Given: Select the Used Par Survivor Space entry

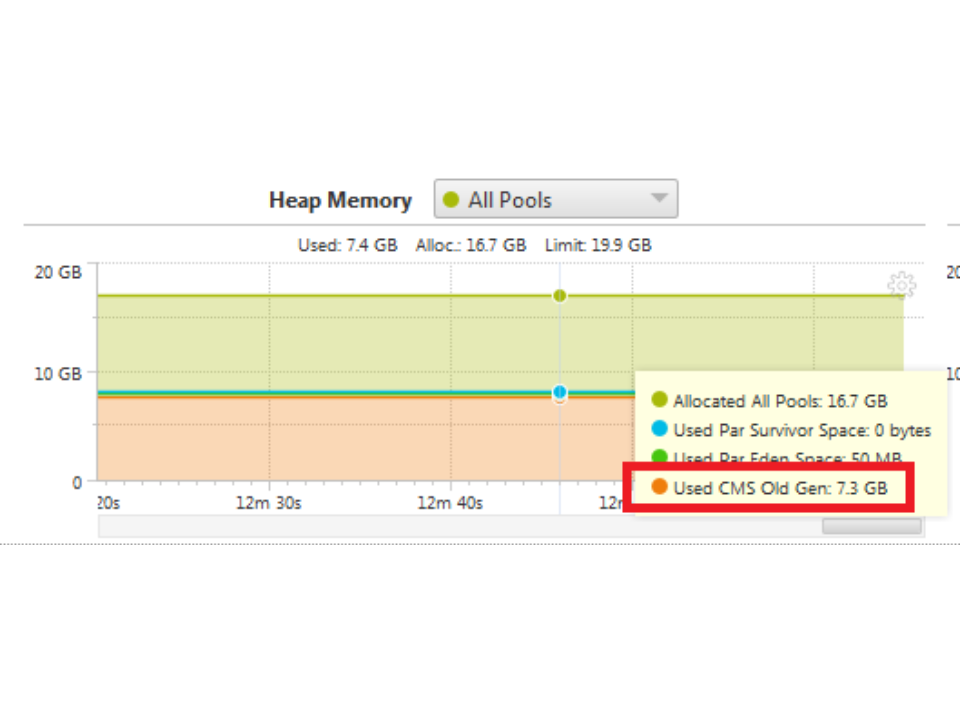Looking at the screenshot, I should coord(802,430).
